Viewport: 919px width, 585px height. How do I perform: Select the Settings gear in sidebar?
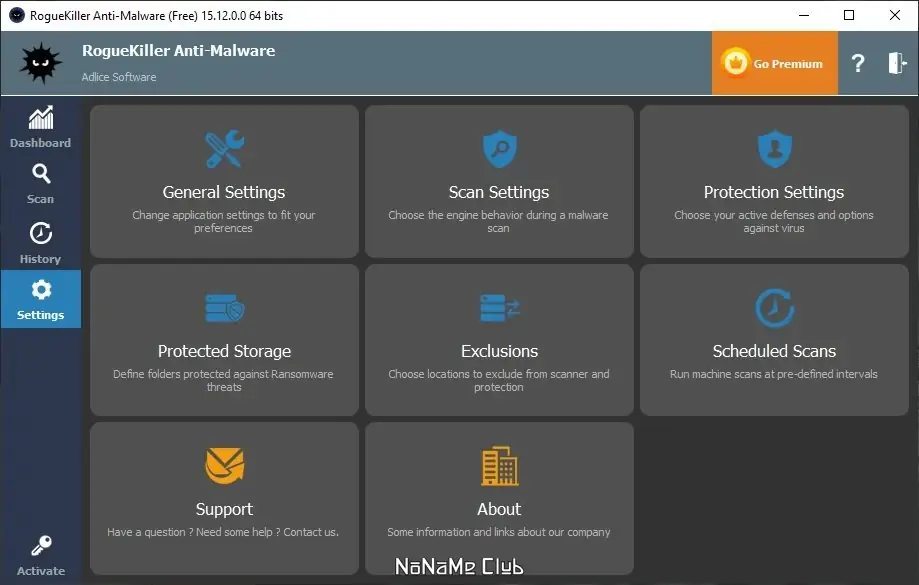click(x=41, y=290)
